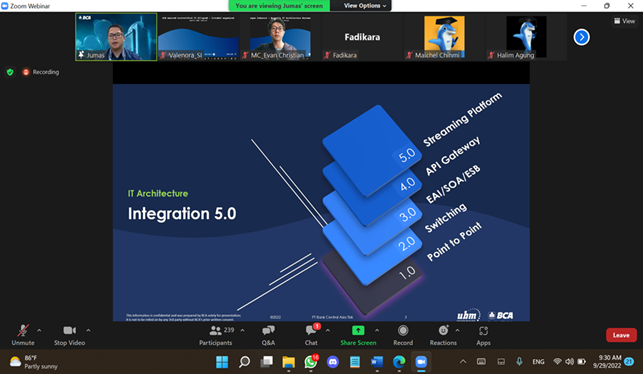Open the Q&A window
Image resolution: width=643 pixels, height=374 pixels.
268,335
